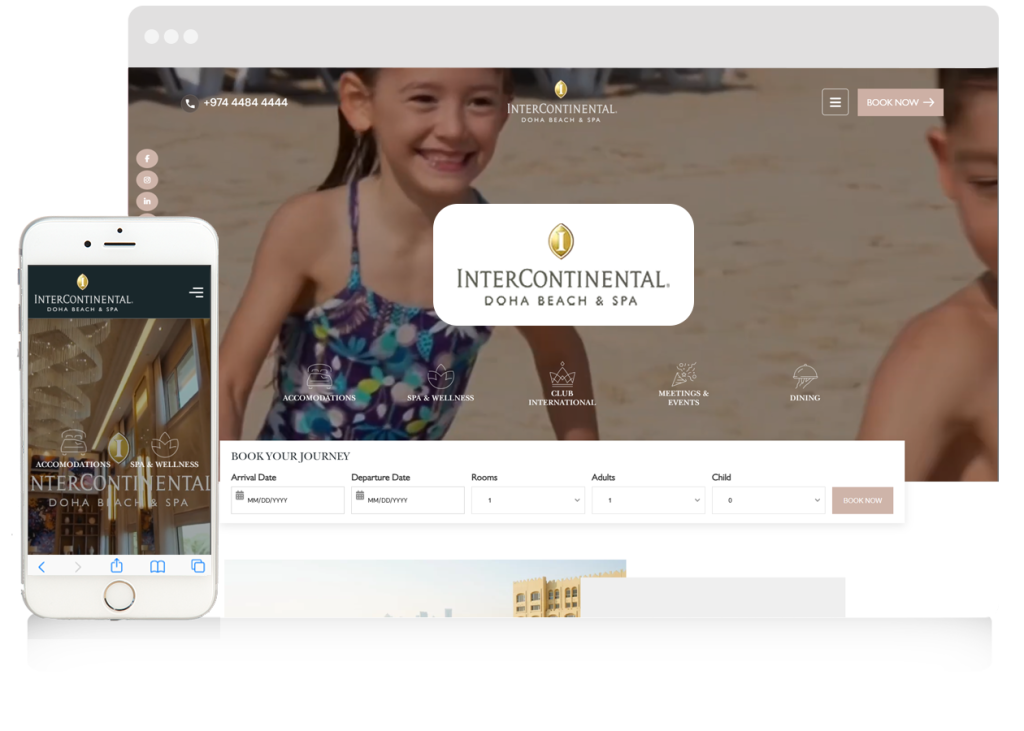Click calendar icon in Arrival Date field
Viewport: 1024px width, 731px height.
point(240,496)
